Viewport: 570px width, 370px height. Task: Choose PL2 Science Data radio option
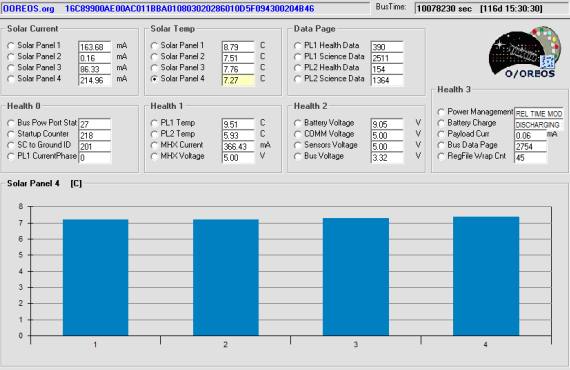click(297, 79)
